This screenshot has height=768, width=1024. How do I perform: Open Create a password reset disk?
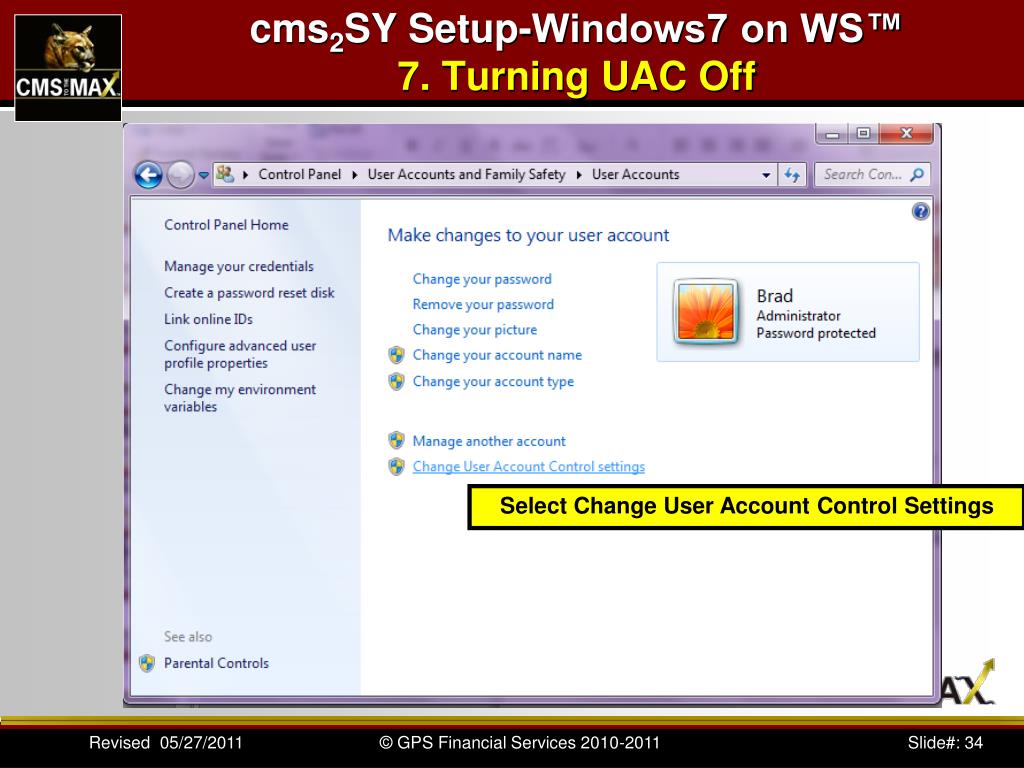pyautogui.click(x=249, y=293)
